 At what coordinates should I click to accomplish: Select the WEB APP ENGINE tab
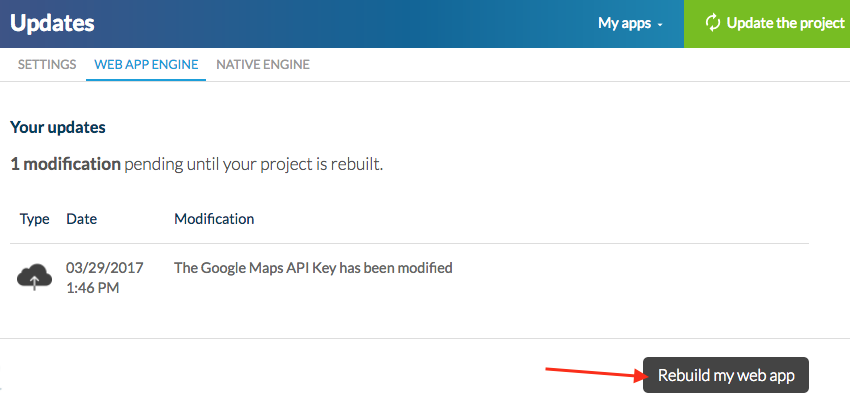[x=146, y=64]
